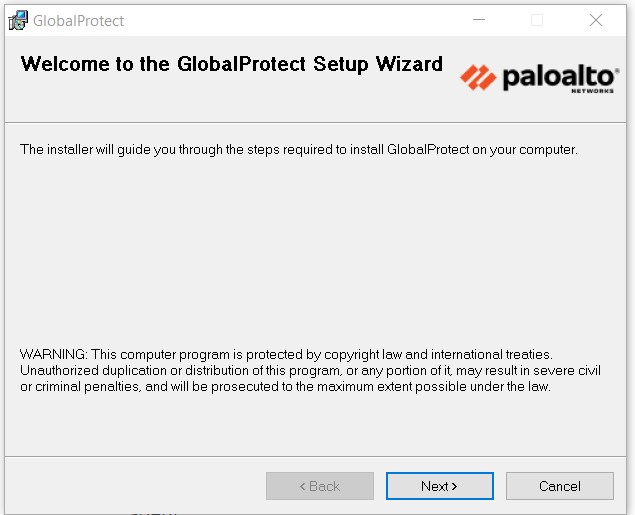This screenshot has width=635, height=515.
Task: Click the "Welcome to the GlobalProtect Setup Wizard" heading
Action: pyautogui.click(x=231, y=65)
